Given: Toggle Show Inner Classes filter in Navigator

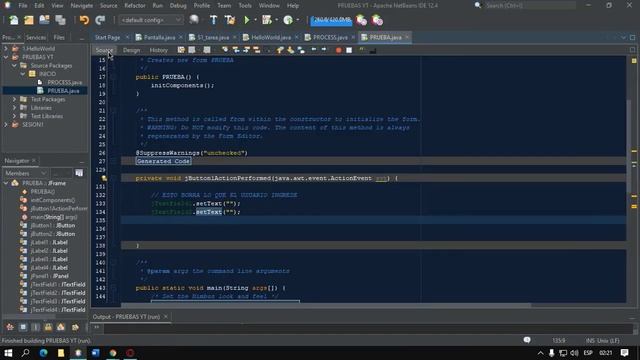Looking at the screenshot, I should point(61,327).
